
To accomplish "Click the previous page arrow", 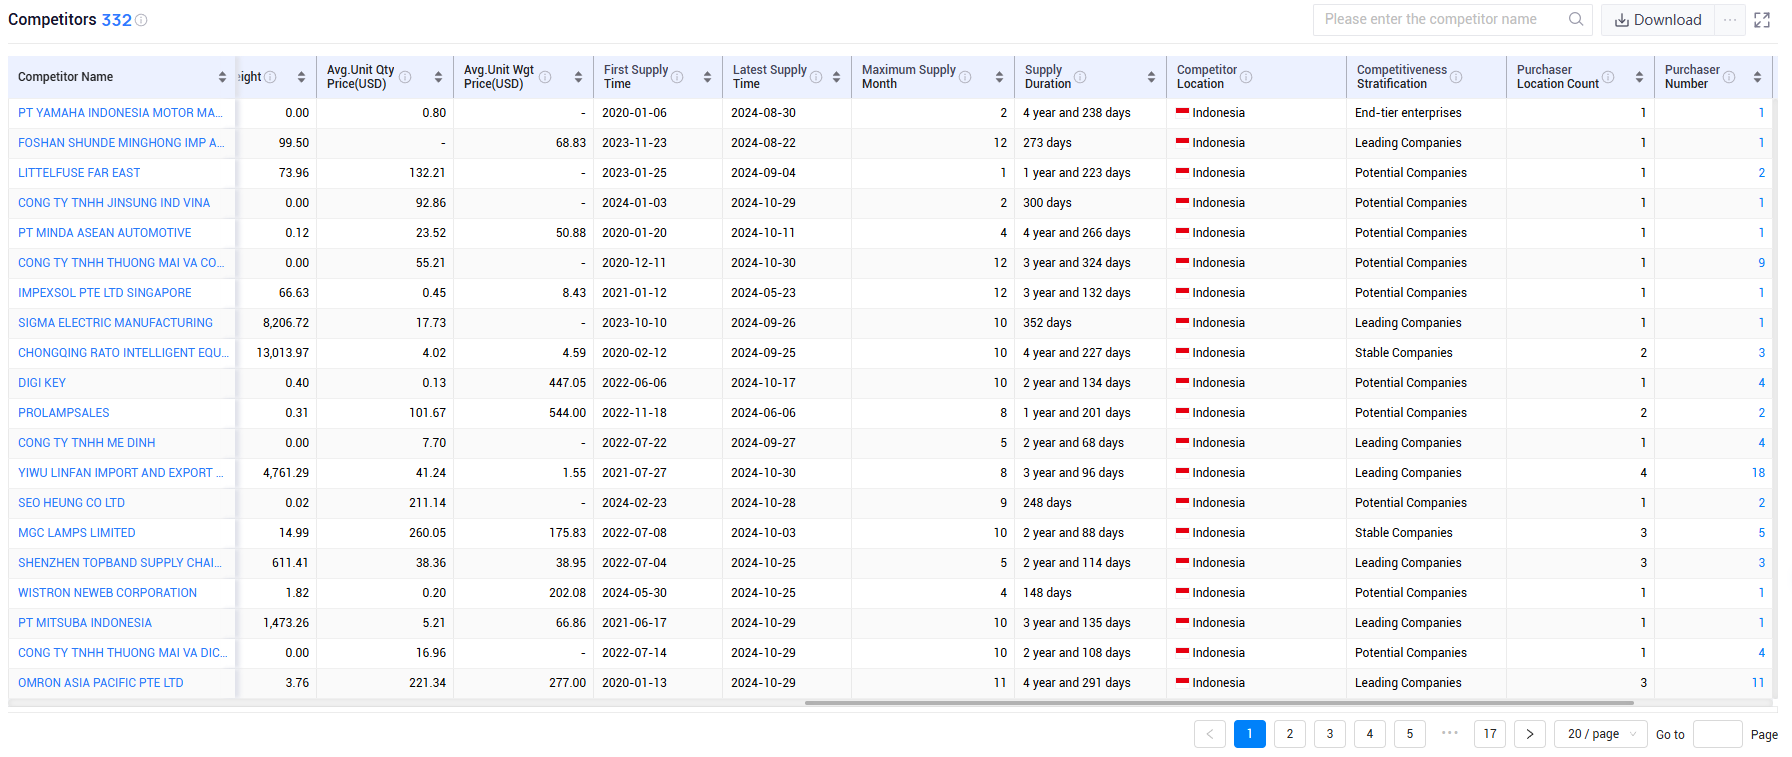I will (1210, 734).
